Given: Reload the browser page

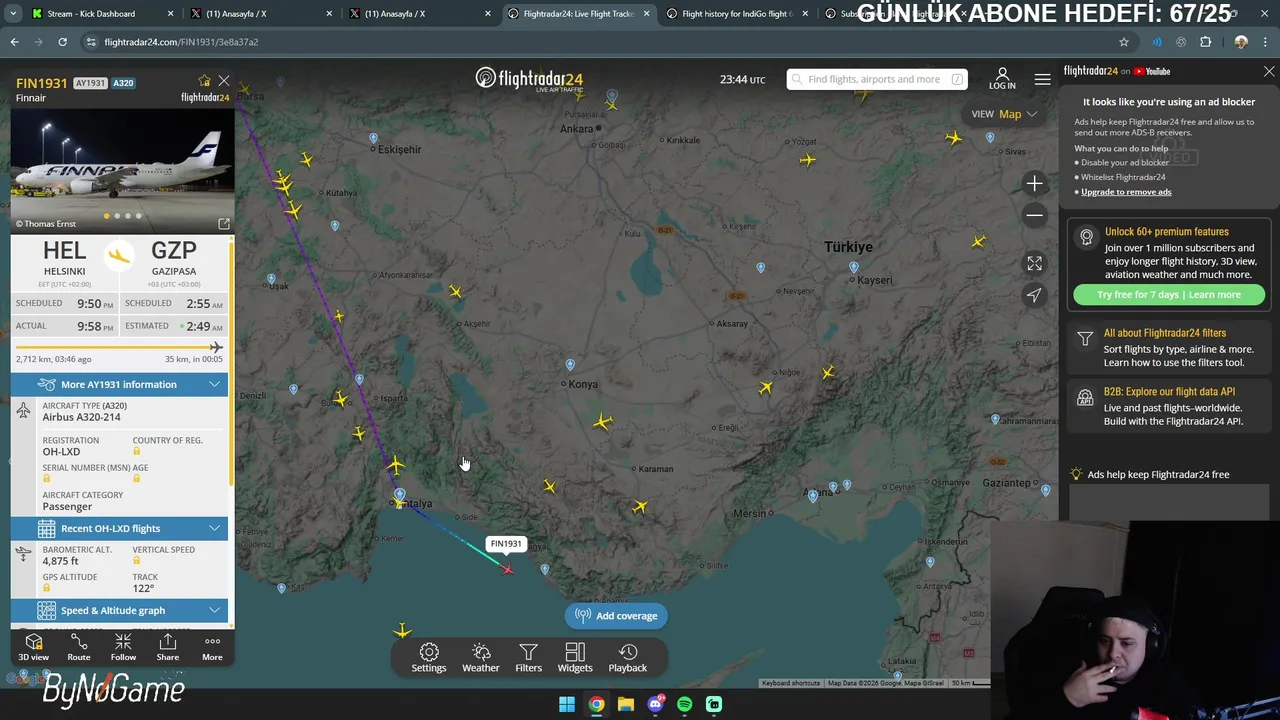Looking at the screenshot, I should [62, 42].
